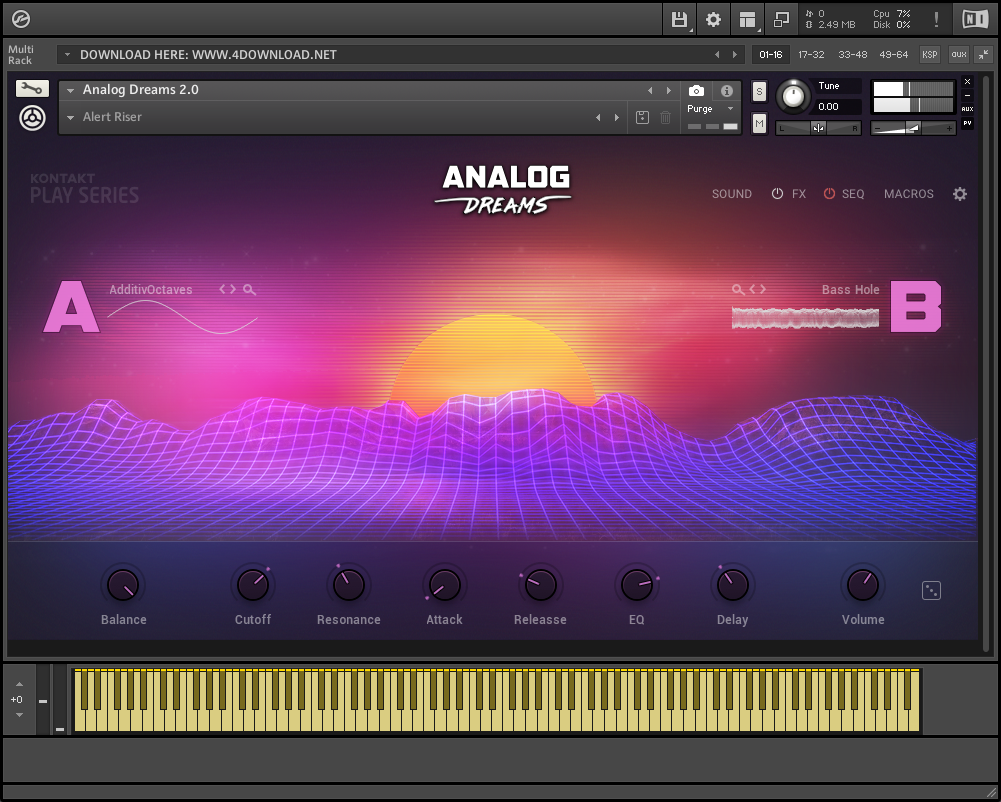This screenshot has height=802, width=1001.
Task: Switch to rack page 01-16
Action: click(771, 54)
